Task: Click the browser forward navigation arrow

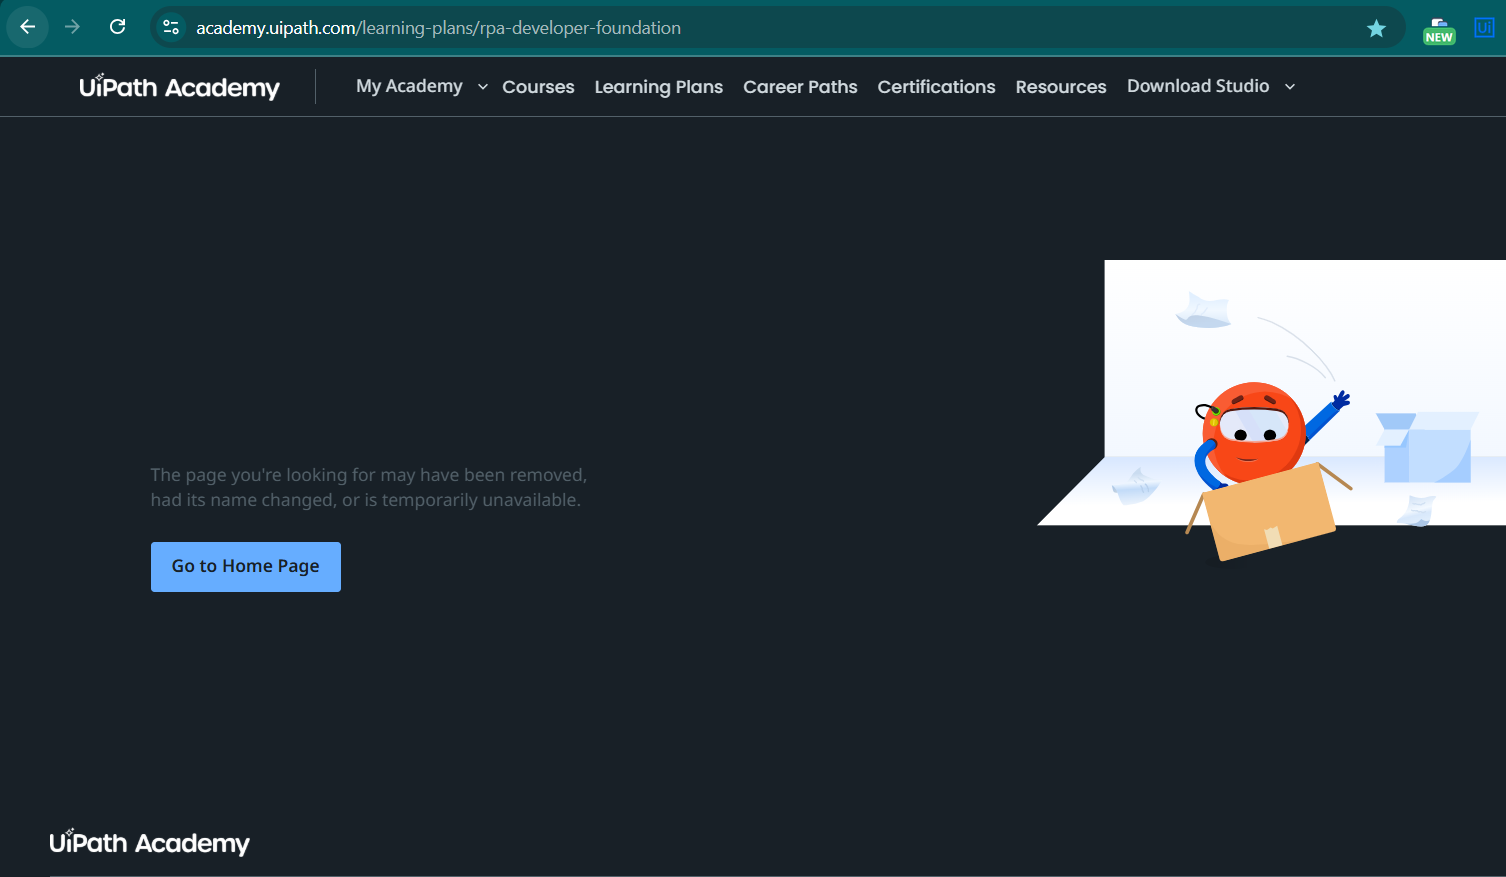Action: [72, 27]
